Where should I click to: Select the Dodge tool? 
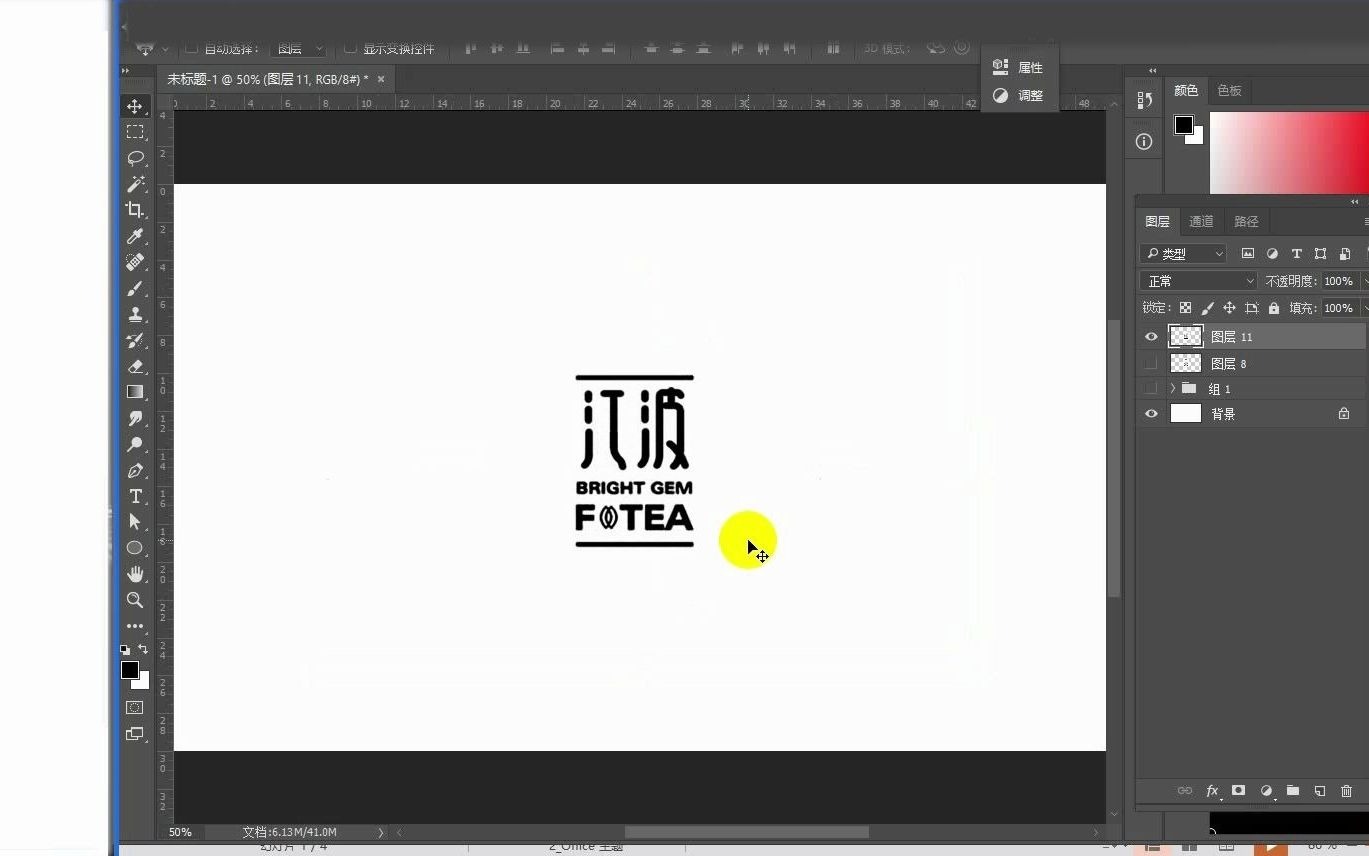(135, 444)
